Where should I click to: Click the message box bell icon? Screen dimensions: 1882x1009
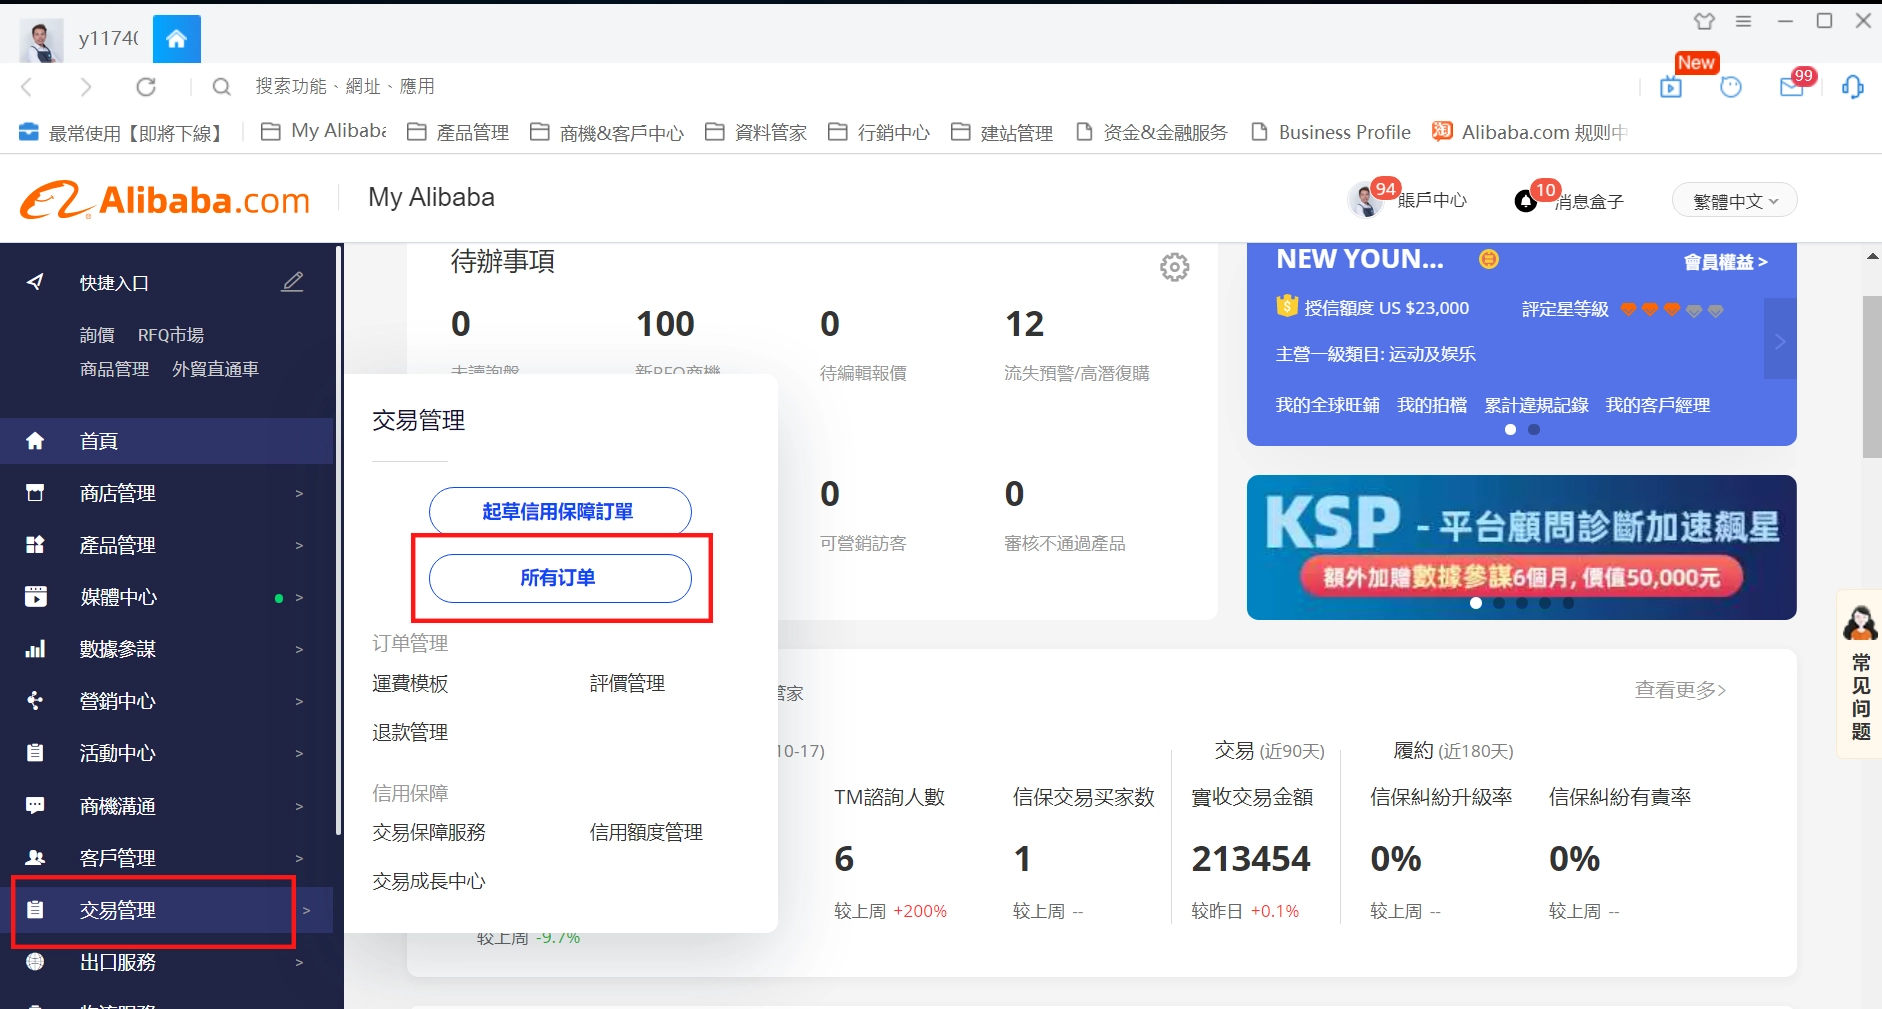[1525, 201]
